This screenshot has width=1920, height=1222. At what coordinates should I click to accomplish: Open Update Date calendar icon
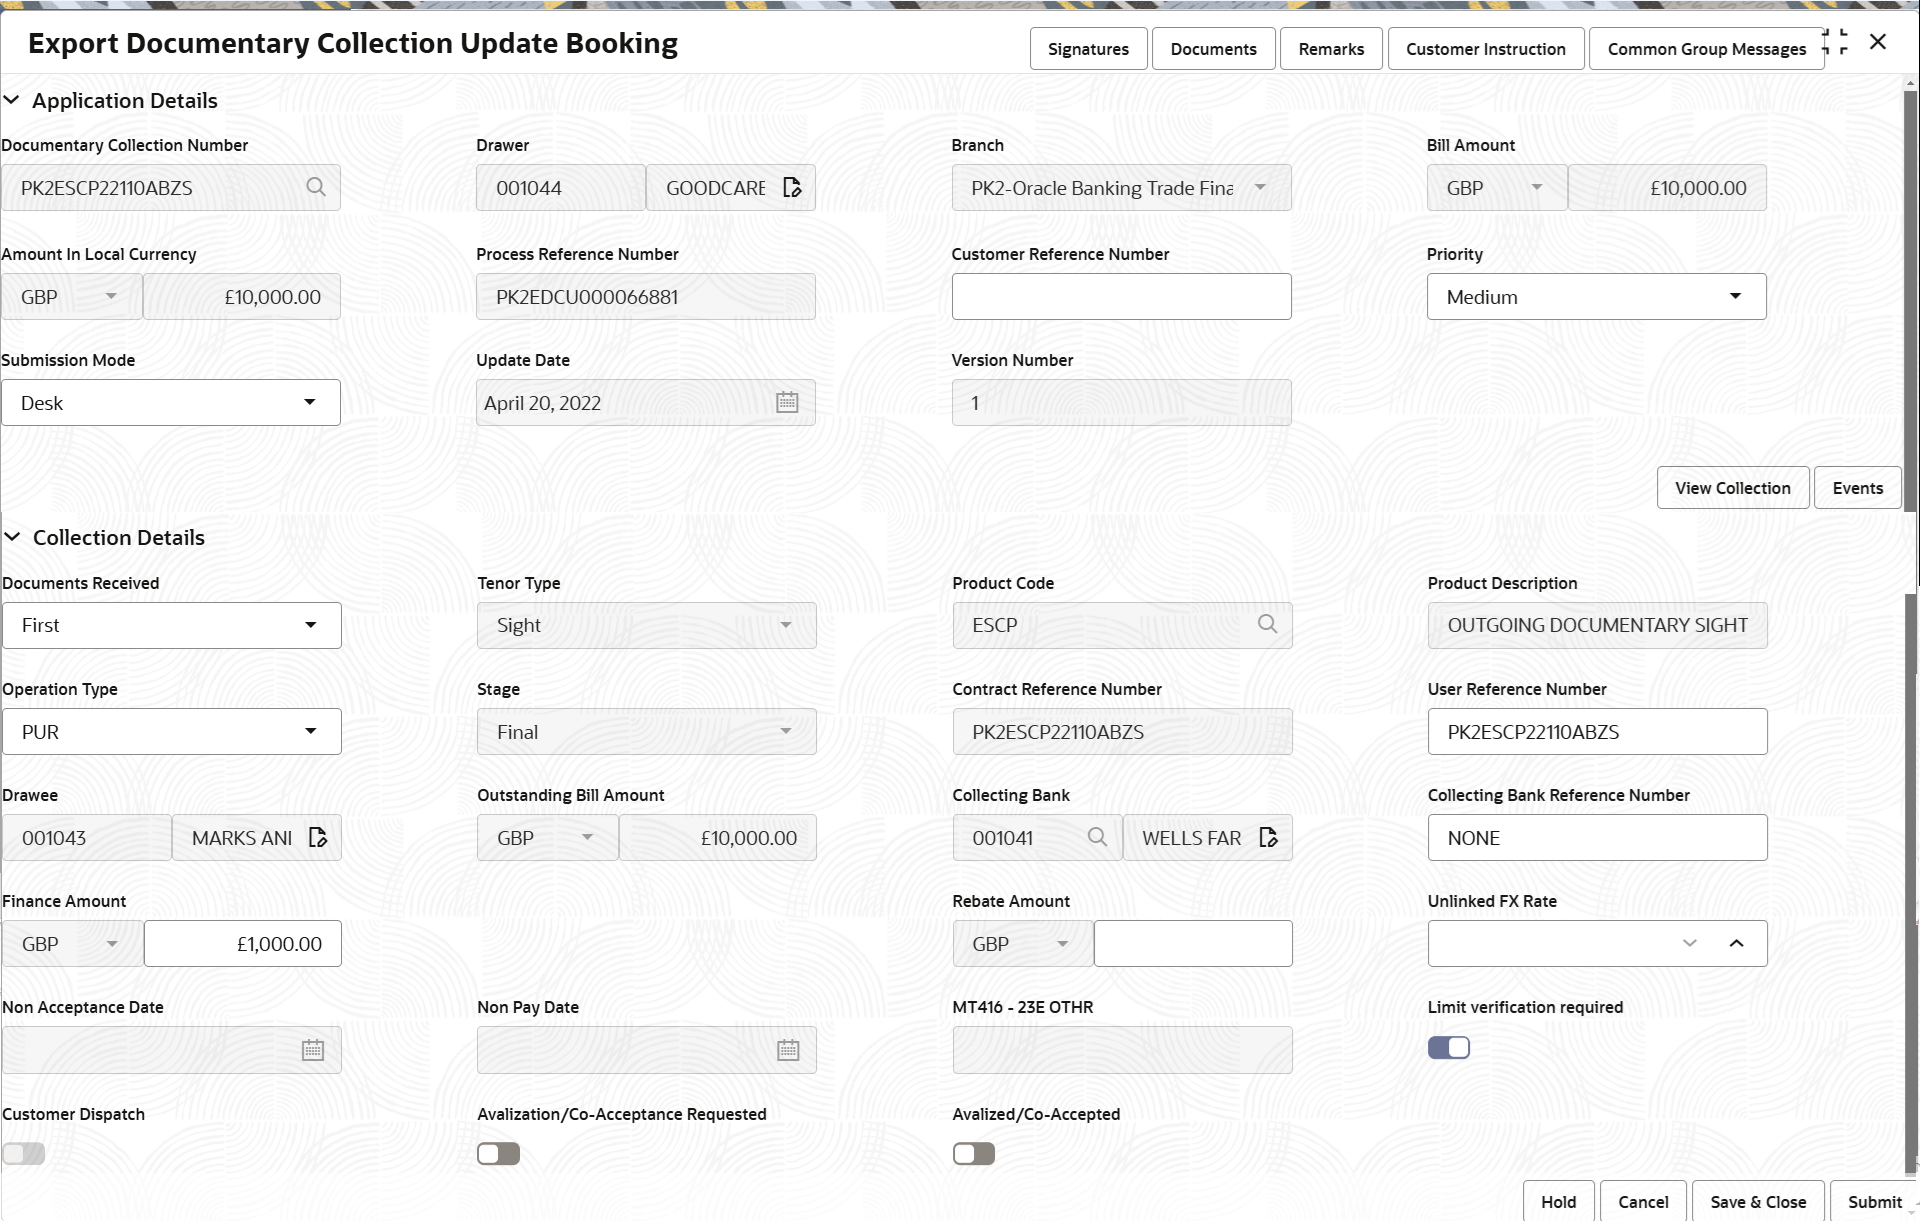[787, 402]
